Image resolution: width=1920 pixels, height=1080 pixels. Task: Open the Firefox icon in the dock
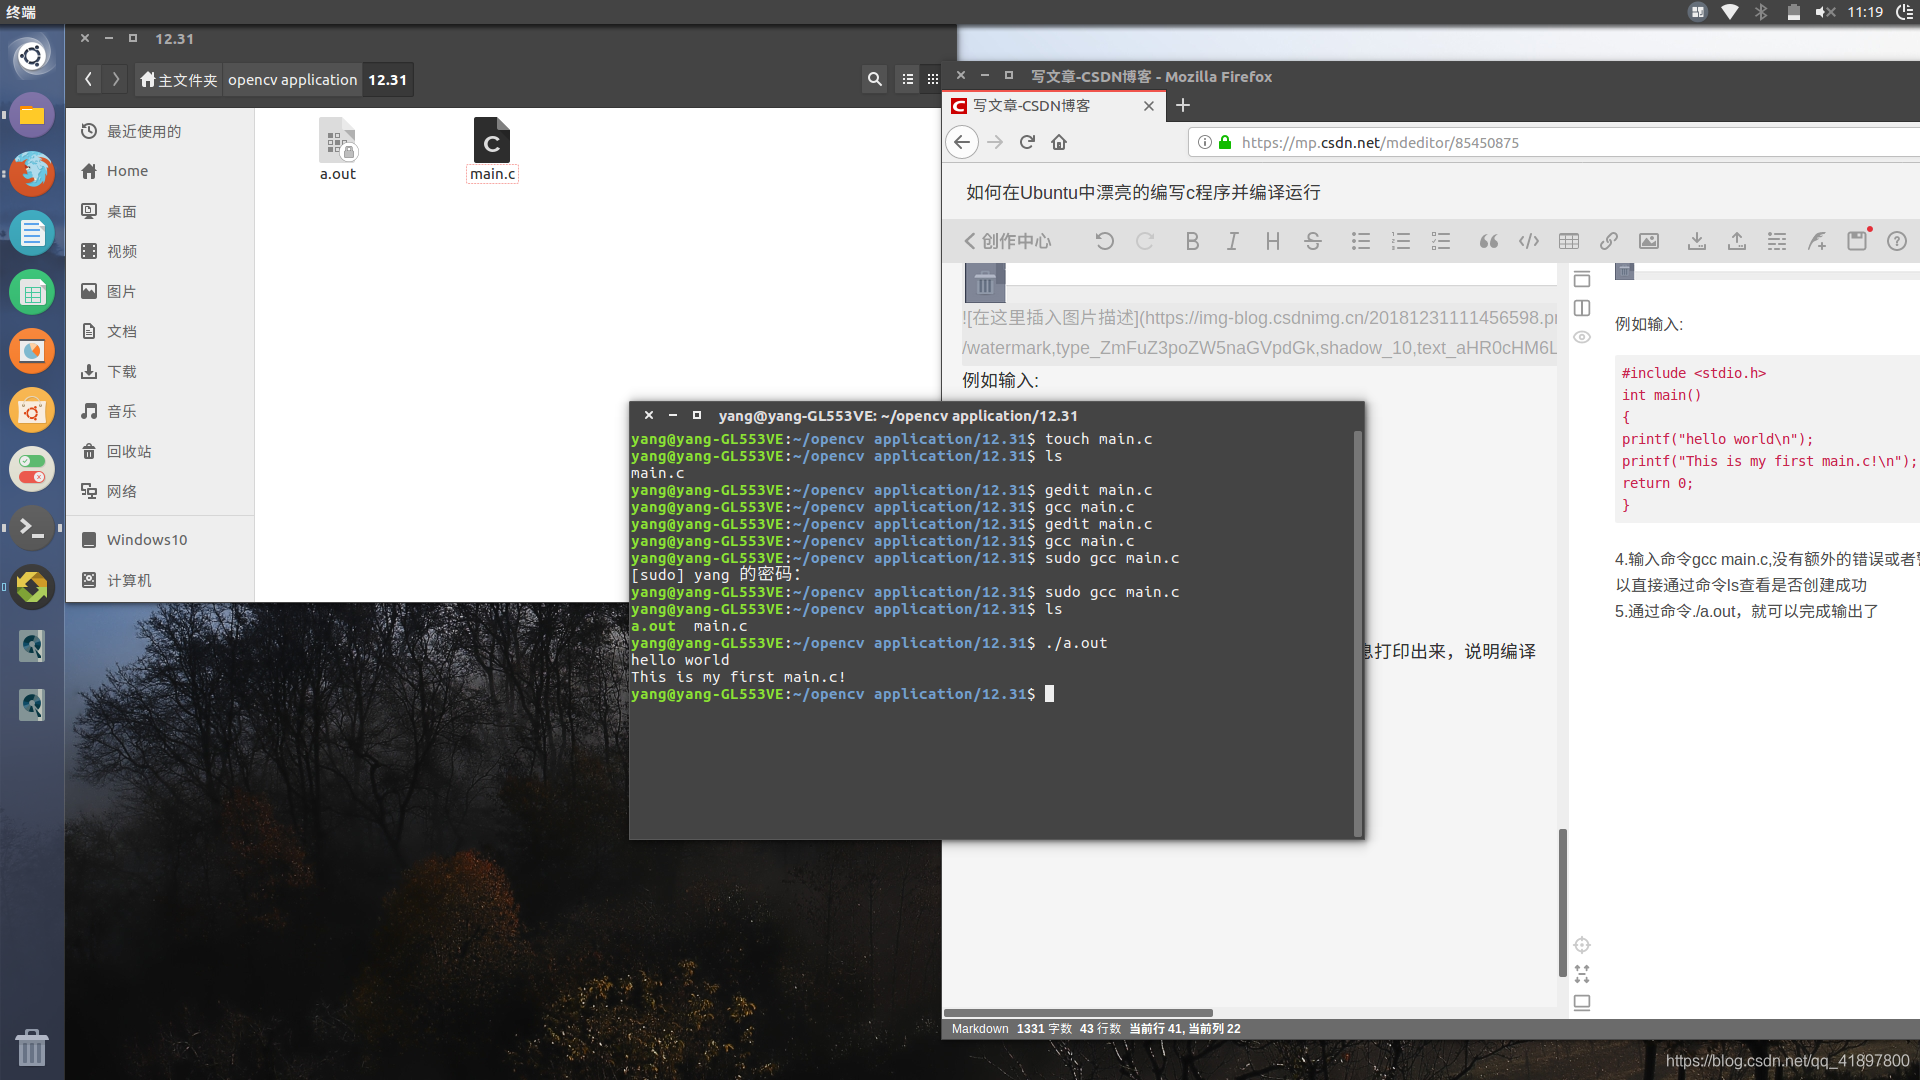point(32,173)
